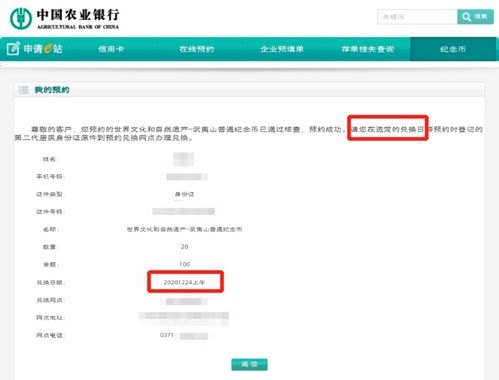The width and height of the screenshot is (499, 380).
Task: Click the 我的预约 section header icon
Action: [x=24, y=90]
